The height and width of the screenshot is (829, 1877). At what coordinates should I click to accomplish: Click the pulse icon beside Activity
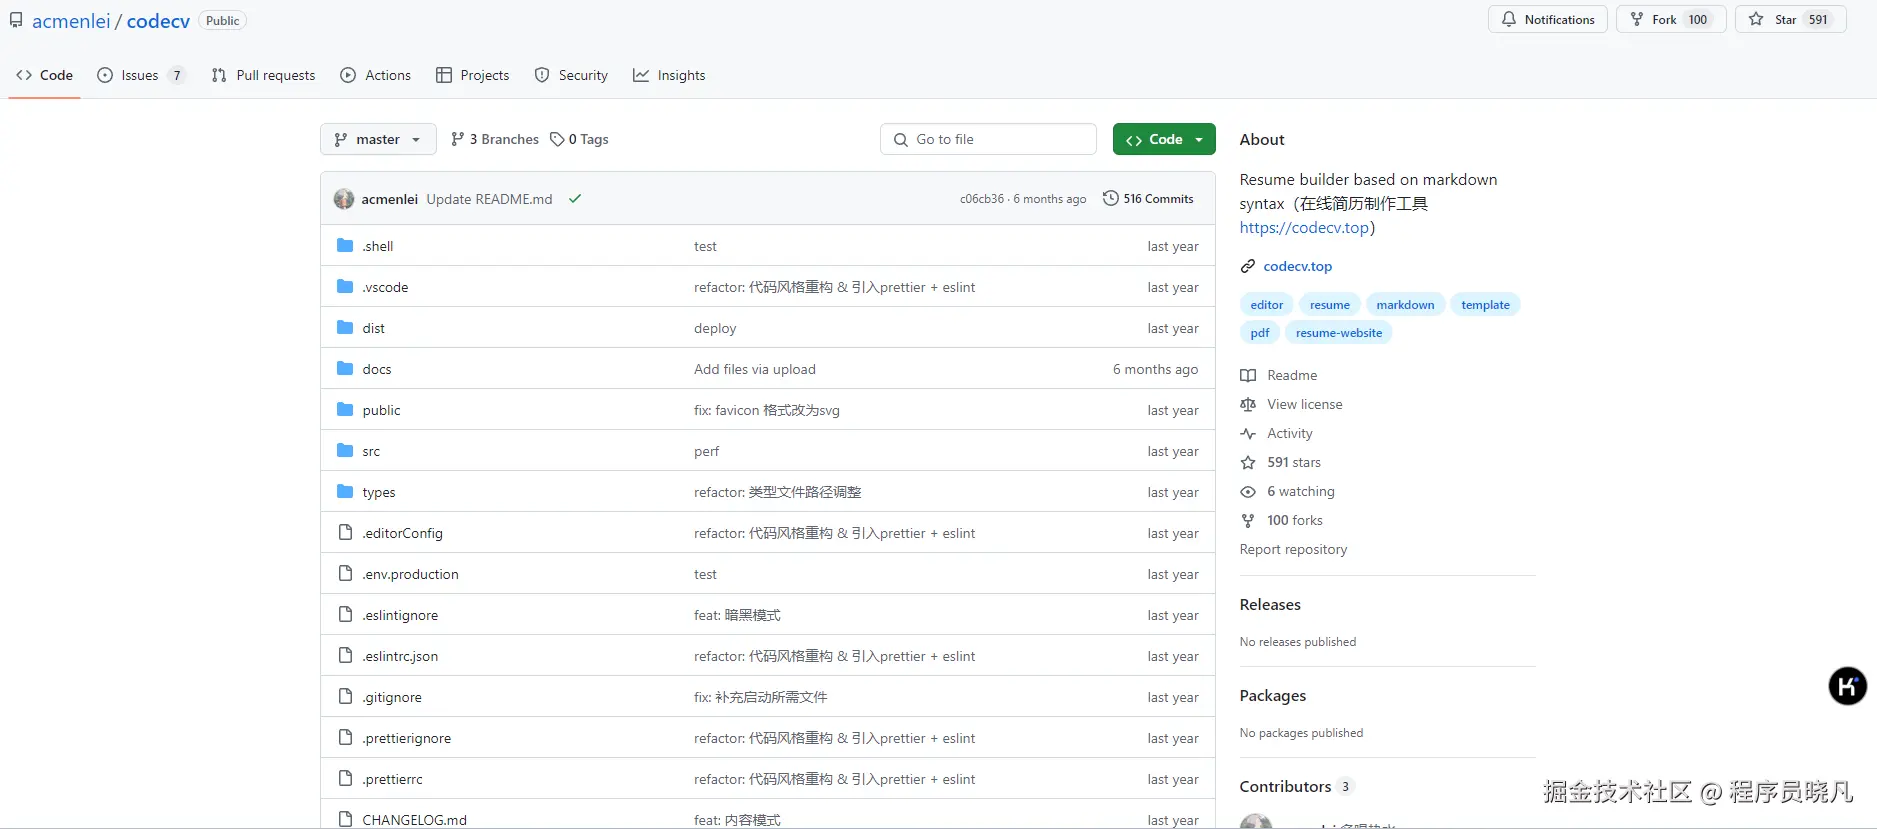click(x=1248, y=434)
